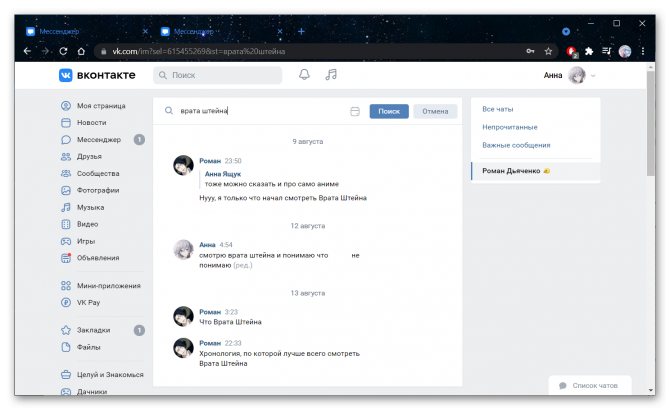Open Список чатов button at bottom
This screenshot has width=670, height=410.
coord(590,386)
